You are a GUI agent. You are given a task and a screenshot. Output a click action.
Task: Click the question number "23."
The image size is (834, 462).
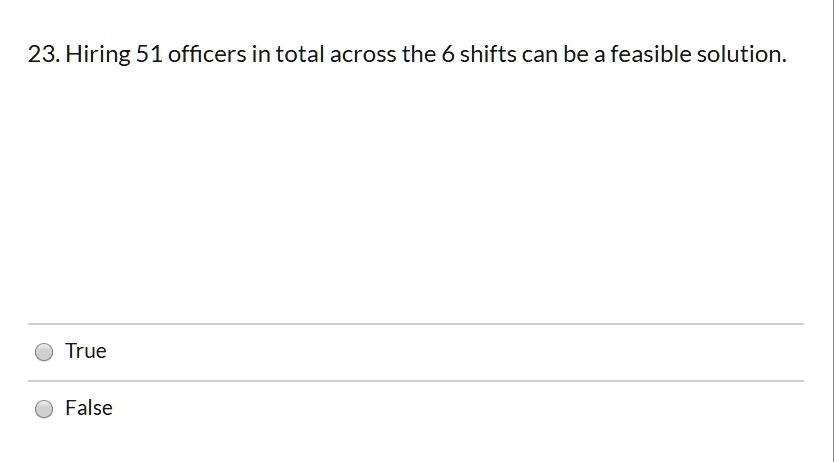tap(44, 54)
